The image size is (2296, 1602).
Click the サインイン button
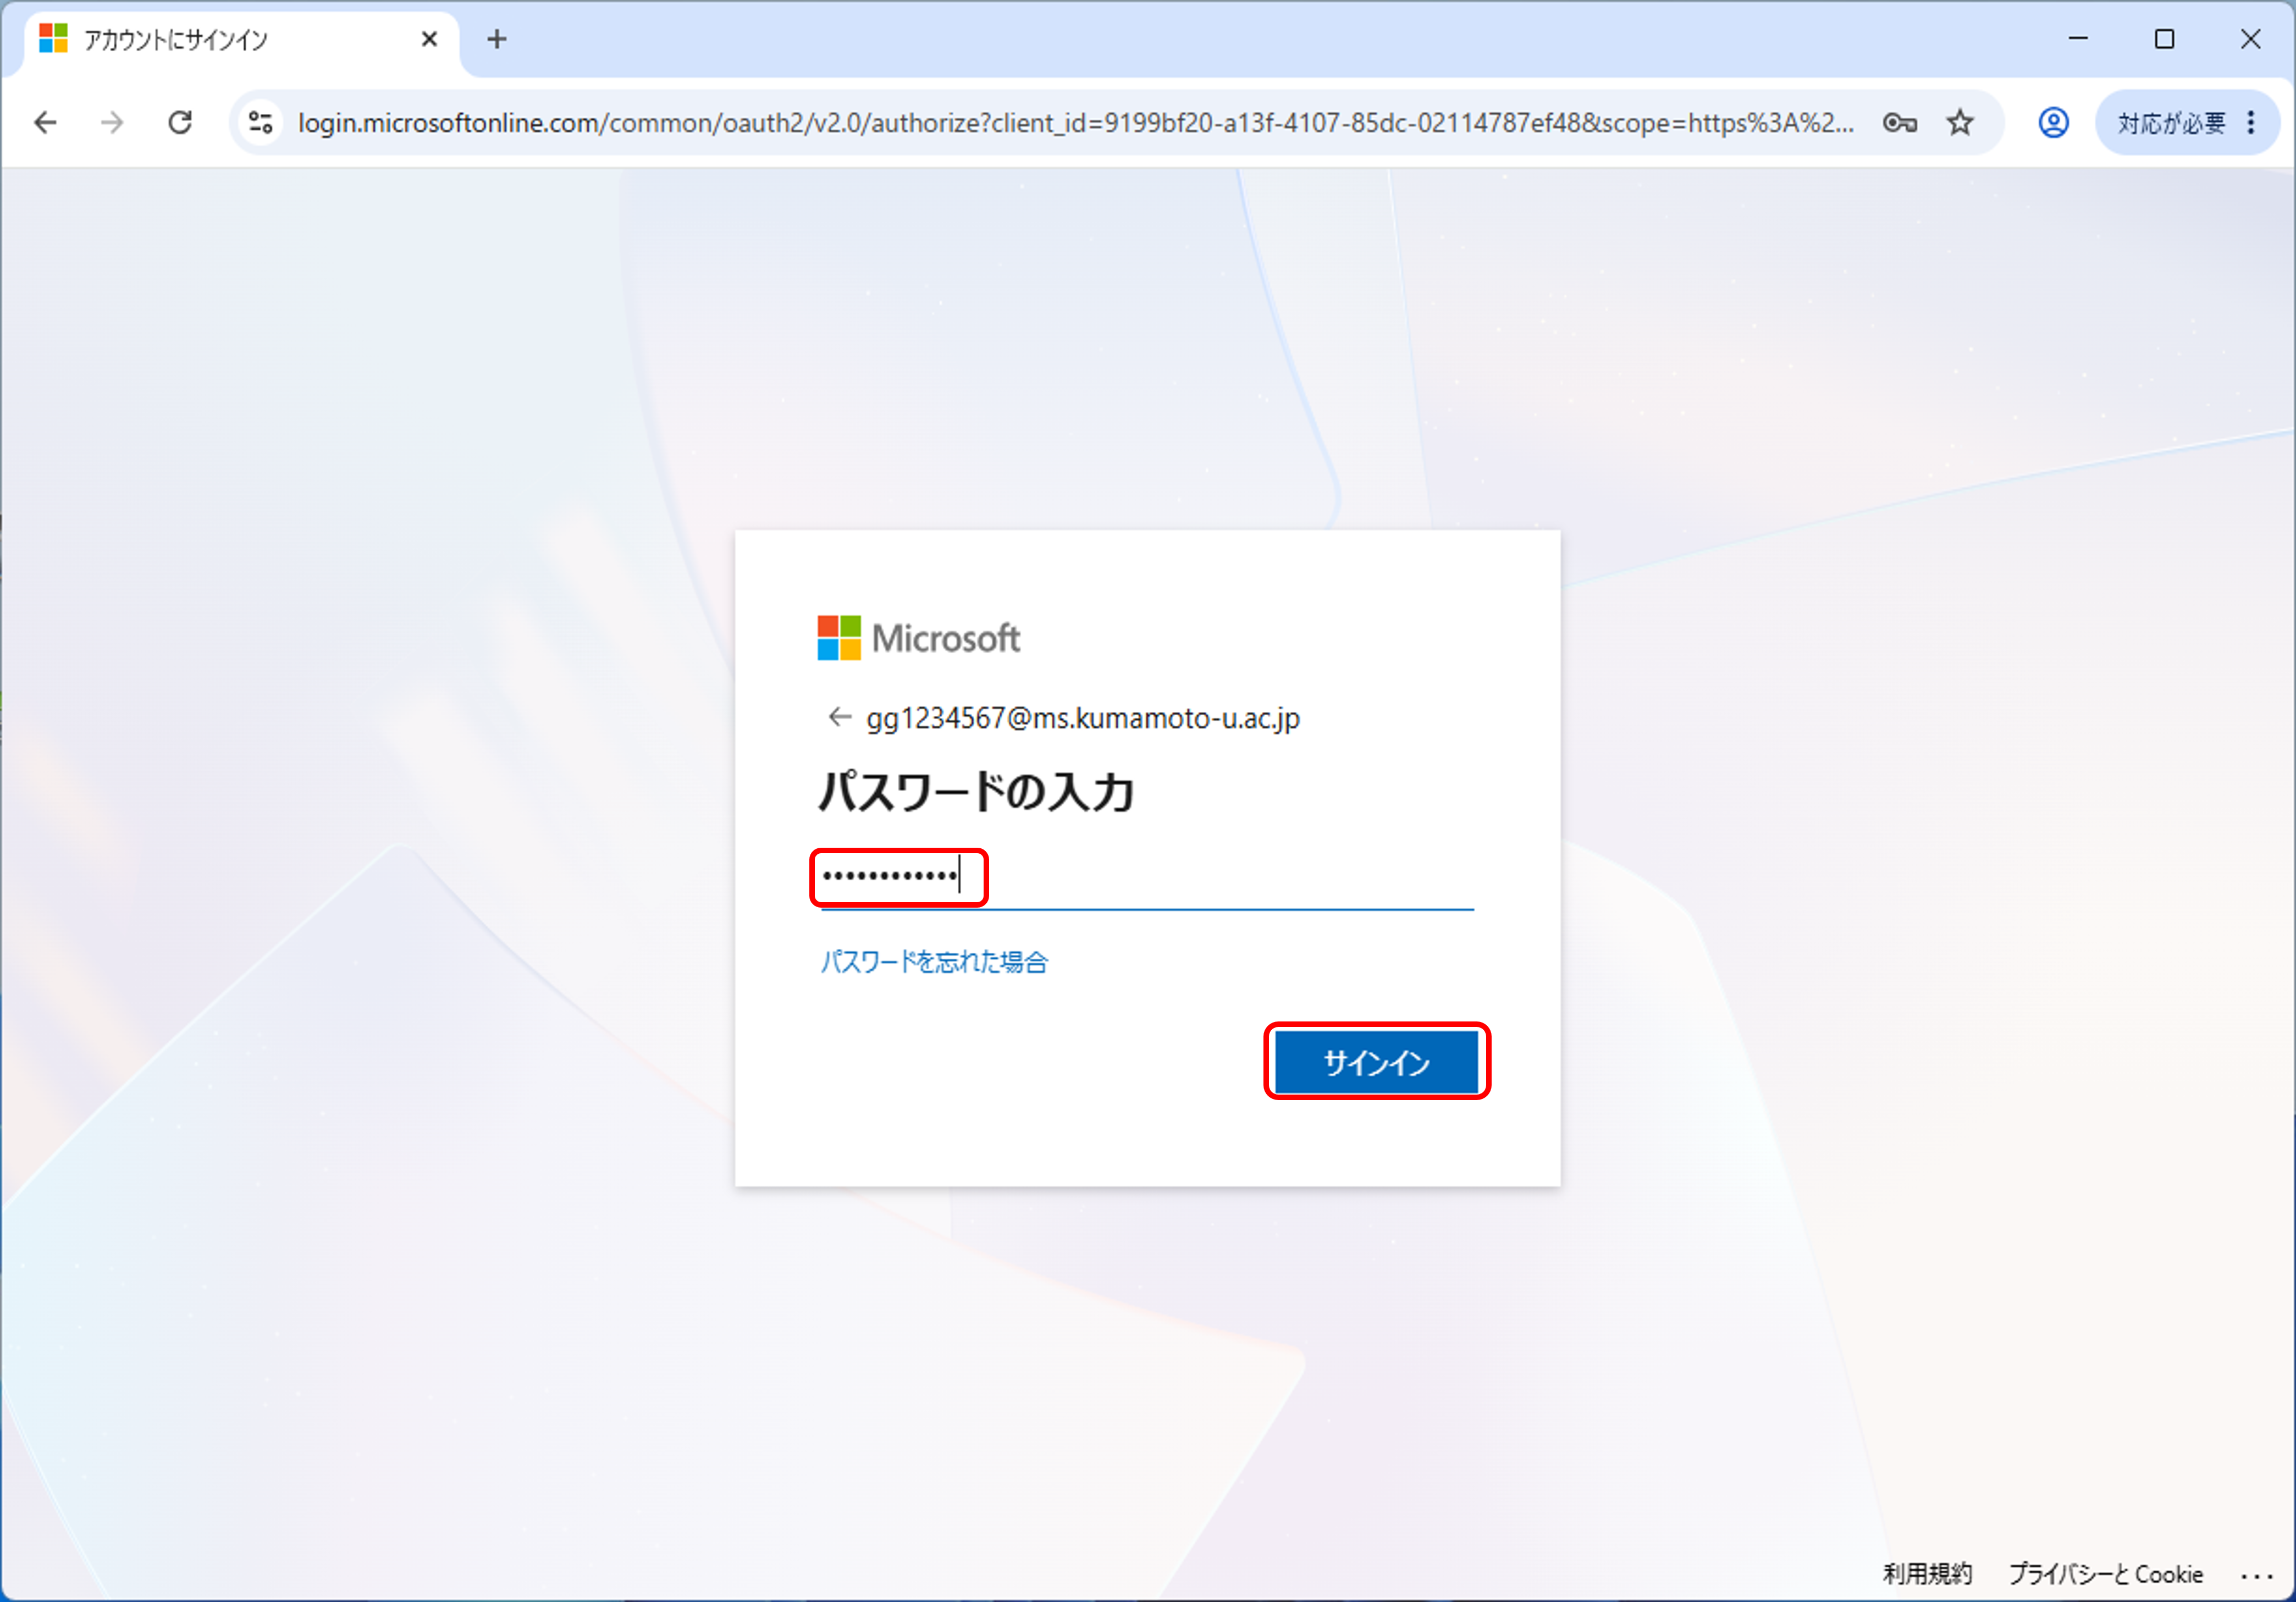tap(1377, 1062)
